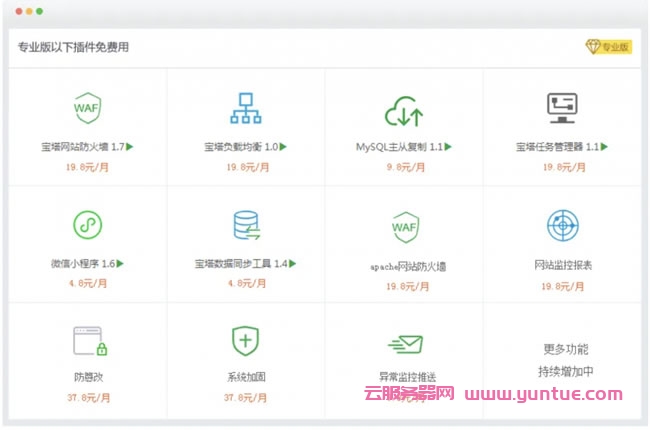Image resolution: width=650 pixels, height=430 pixels.
Task: Select the 系统加固 shield plus icon
Action: pyautogui.click(x=245, y=341)
